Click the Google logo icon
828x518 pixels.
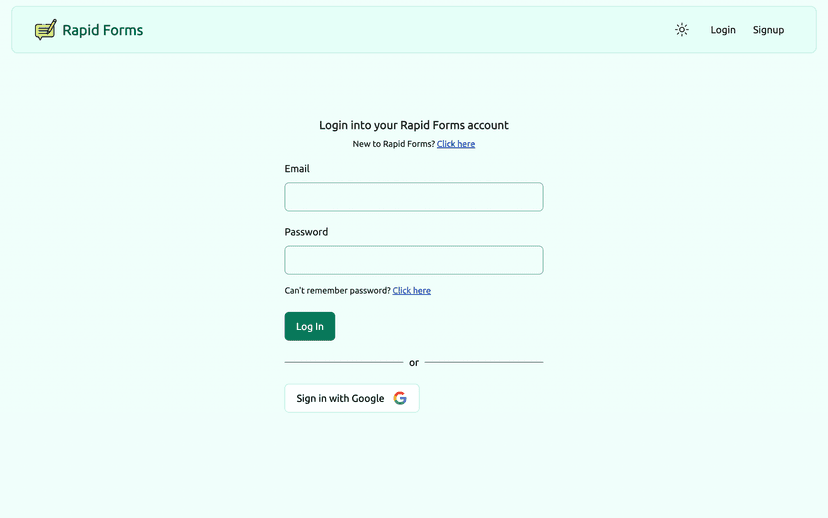pos(400,398)
